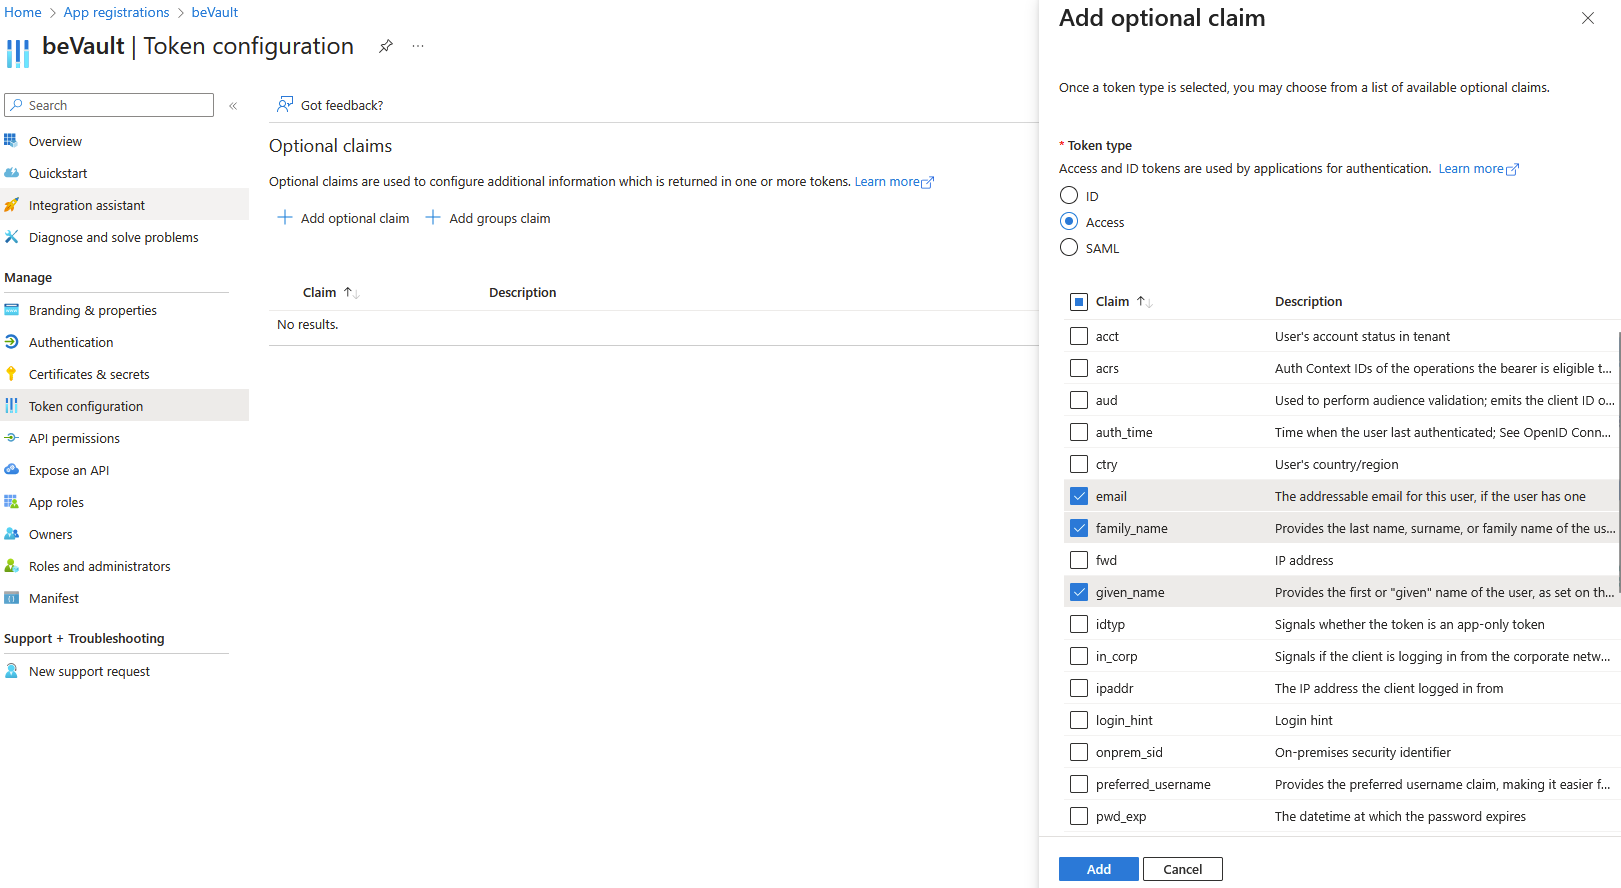Close the Add optional claim panel

click(1587, 18)
